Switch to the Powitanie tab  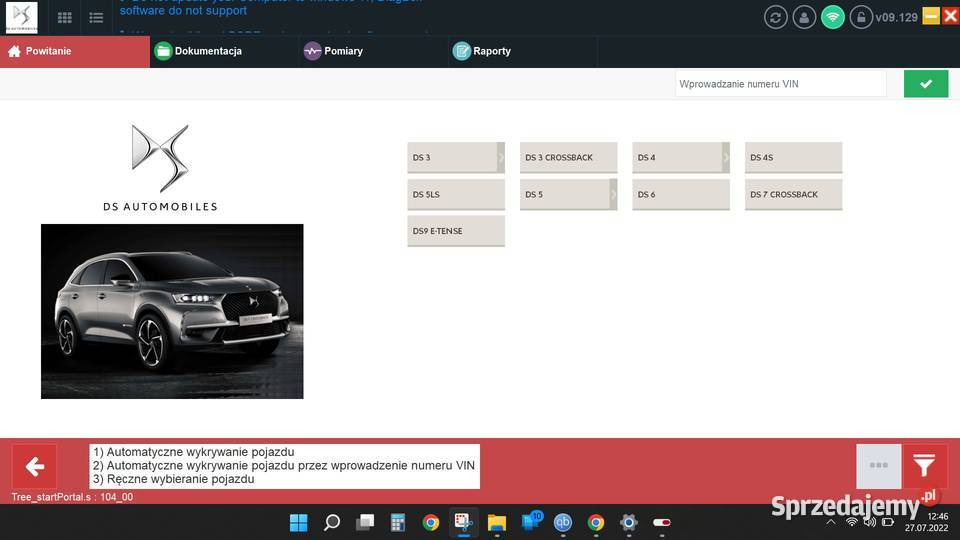[75, 51]
